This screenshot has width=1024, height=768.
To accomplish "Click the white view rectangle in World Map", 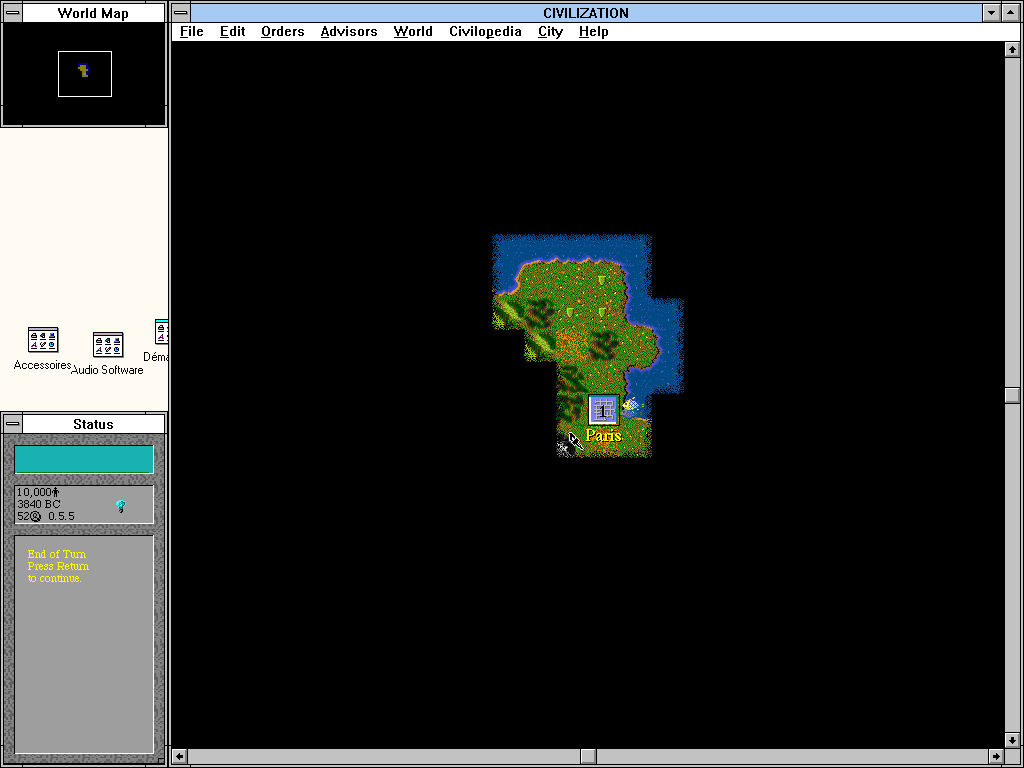I will tap(85, 74).
